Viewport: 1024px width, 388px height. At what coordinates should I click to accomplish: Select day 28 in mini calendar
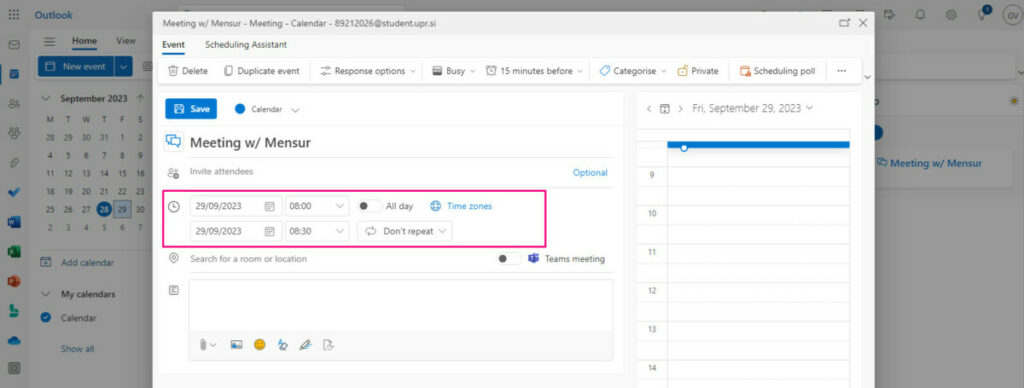104,210
